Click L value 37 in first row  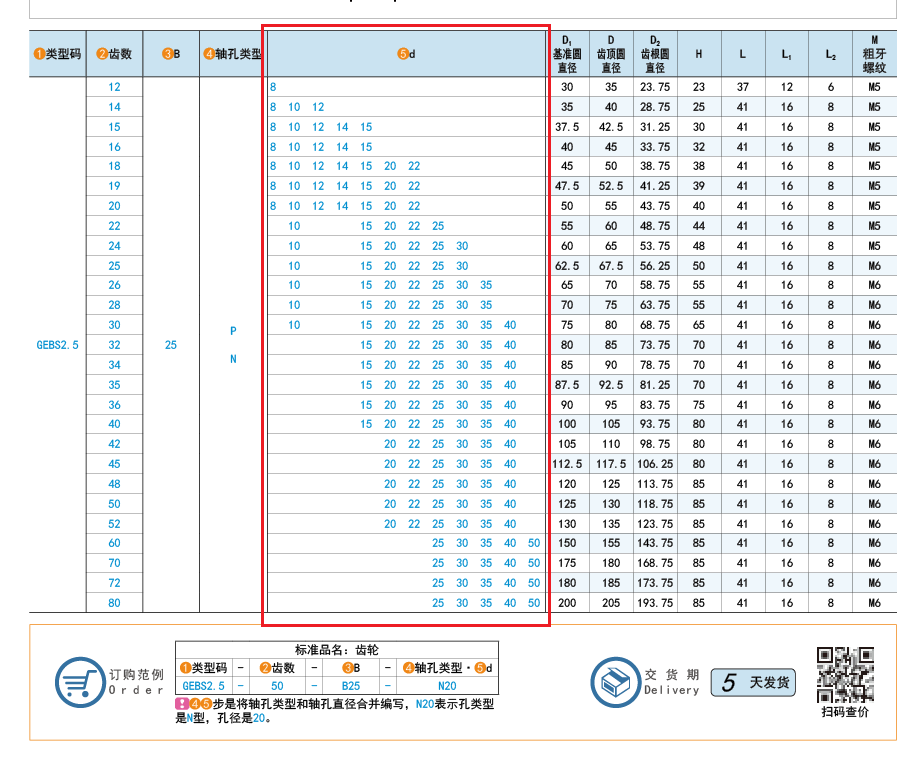pyautogui.click(x=743, y=87)
